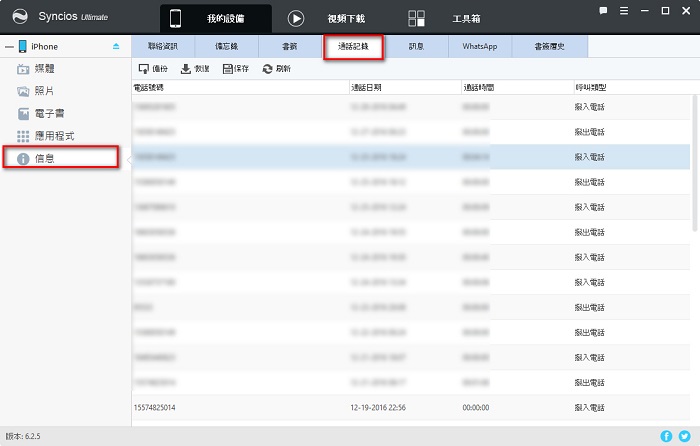This screenshot has height=446, width=700.
Task: Open the 應用程式 apps section
Action: click(46, 136)
